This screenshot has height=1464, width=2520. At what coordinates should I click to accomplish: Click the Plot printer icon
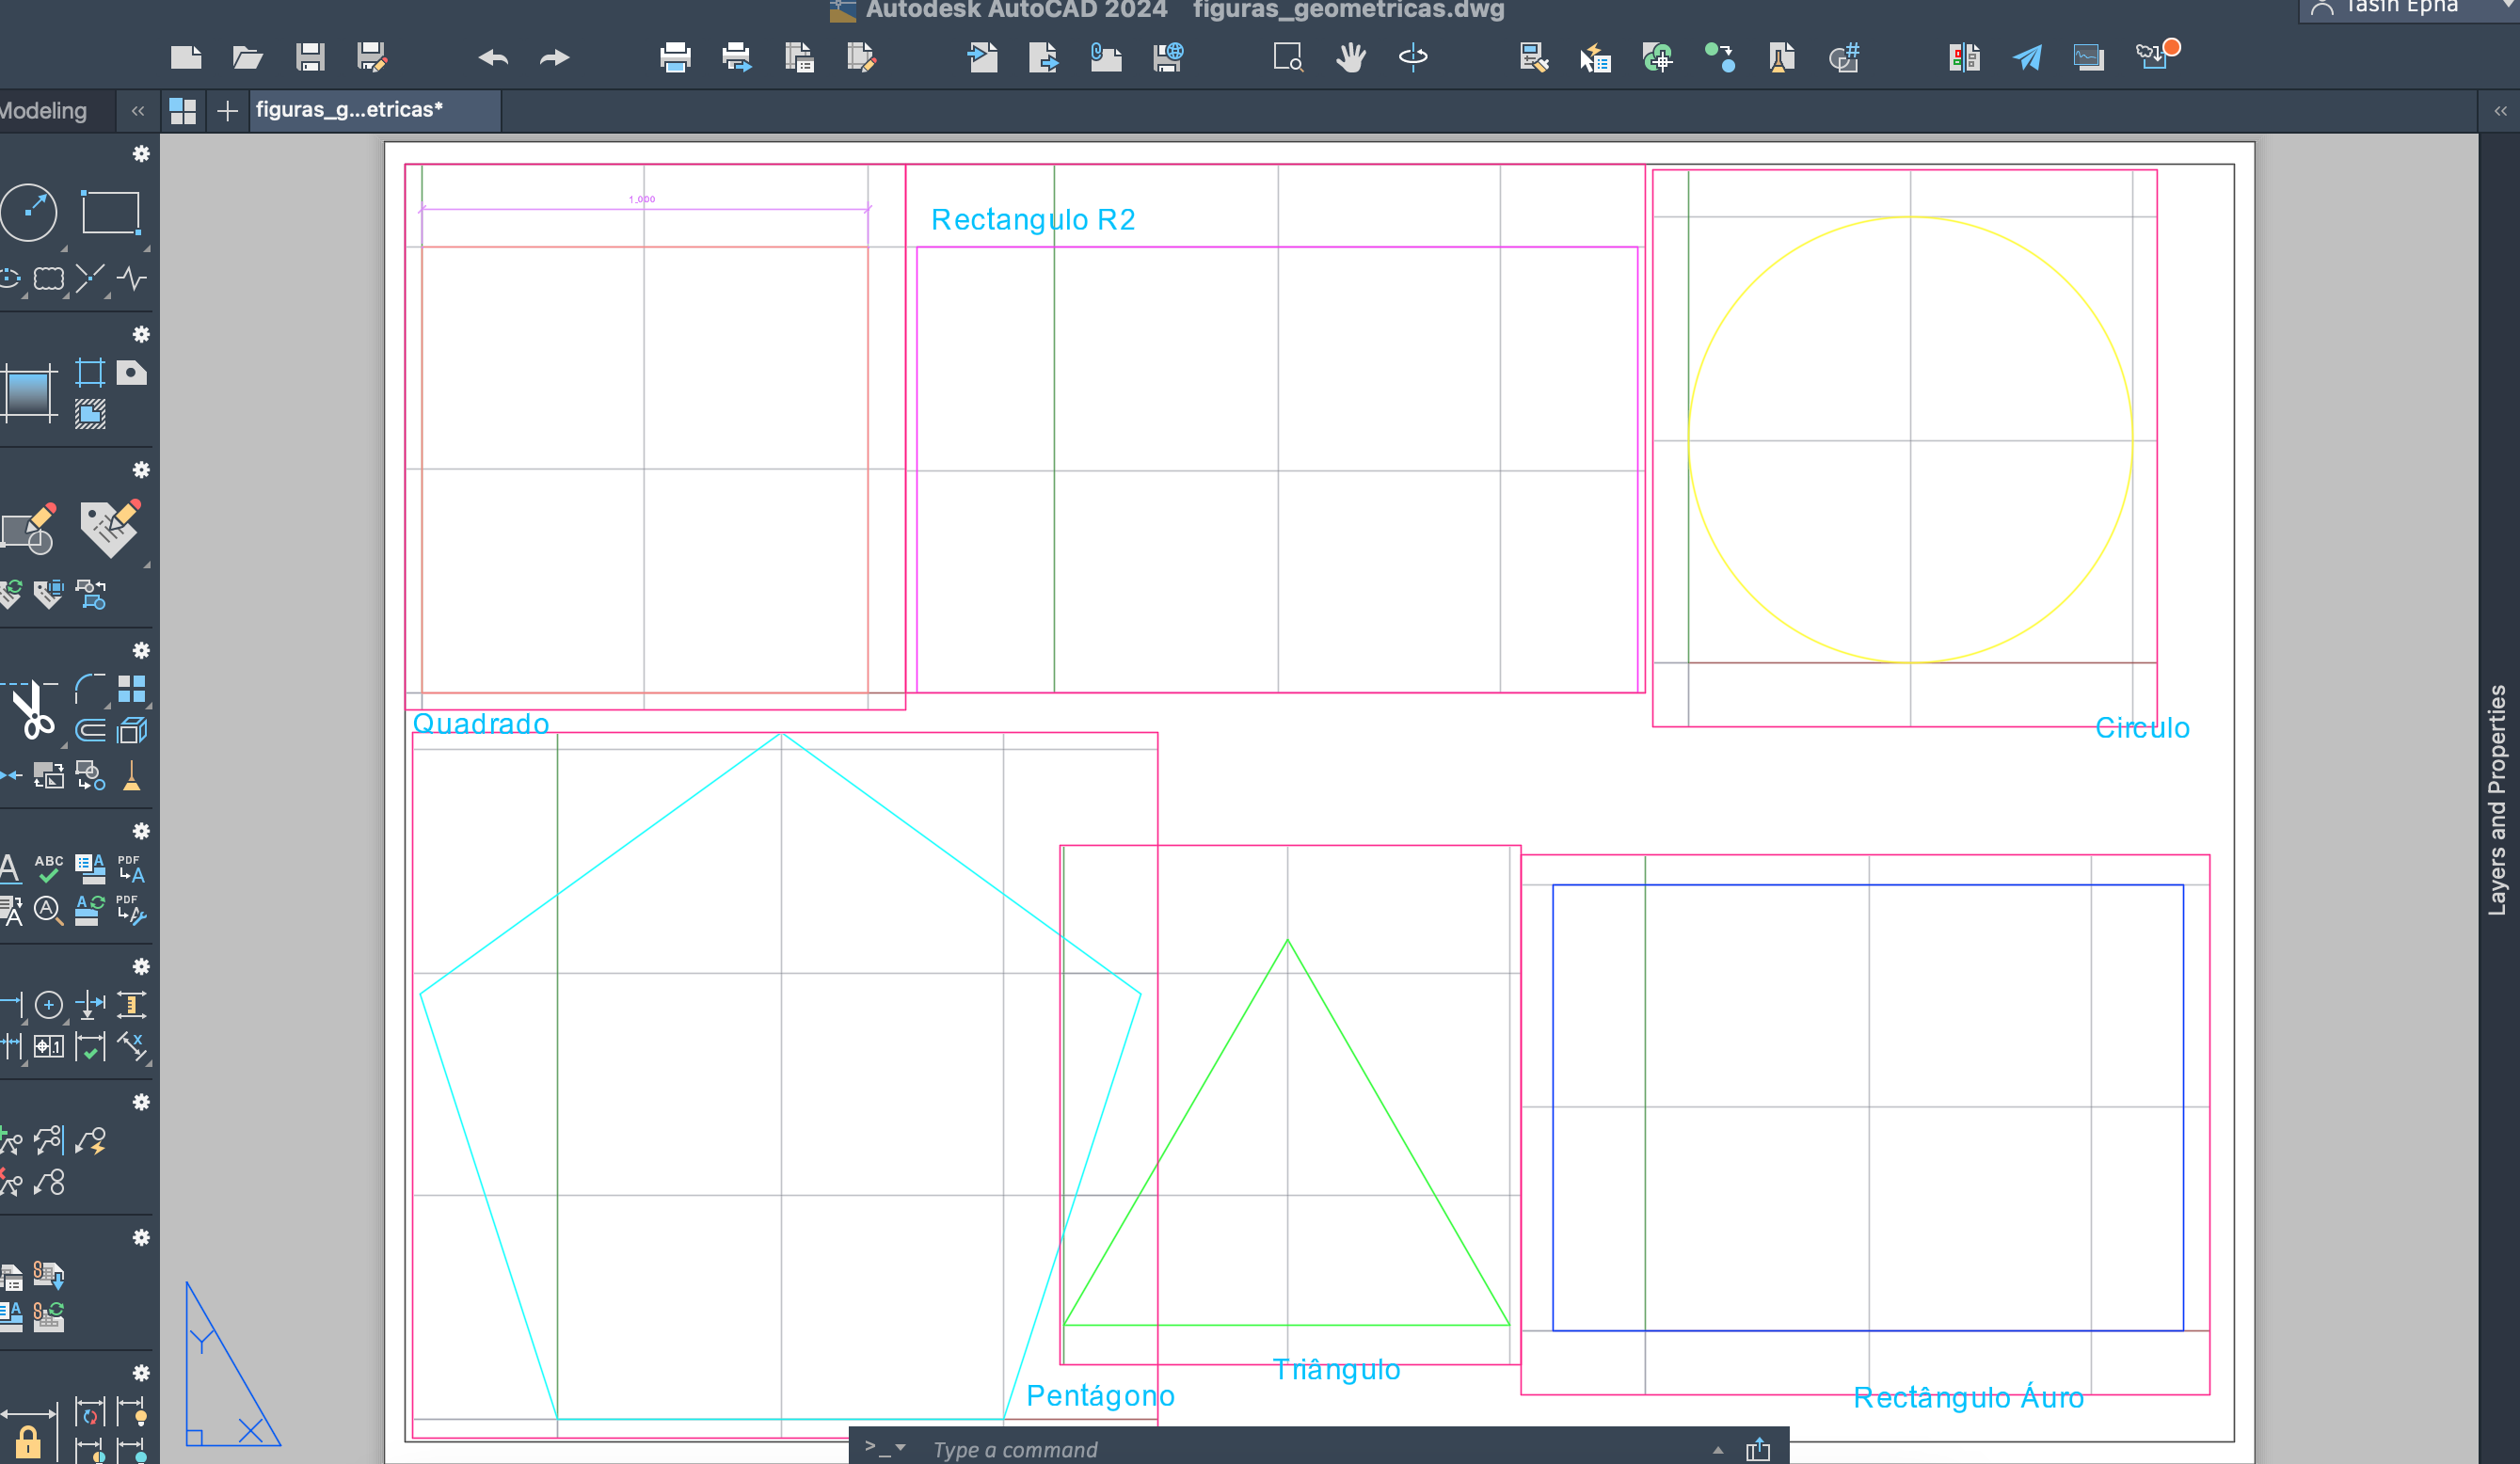[x=676, y=57]
